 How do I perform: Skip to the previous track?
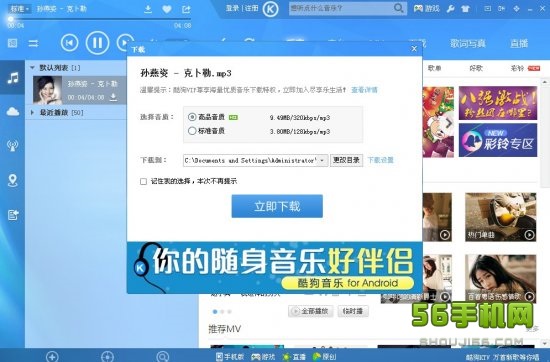click(69, 43)
